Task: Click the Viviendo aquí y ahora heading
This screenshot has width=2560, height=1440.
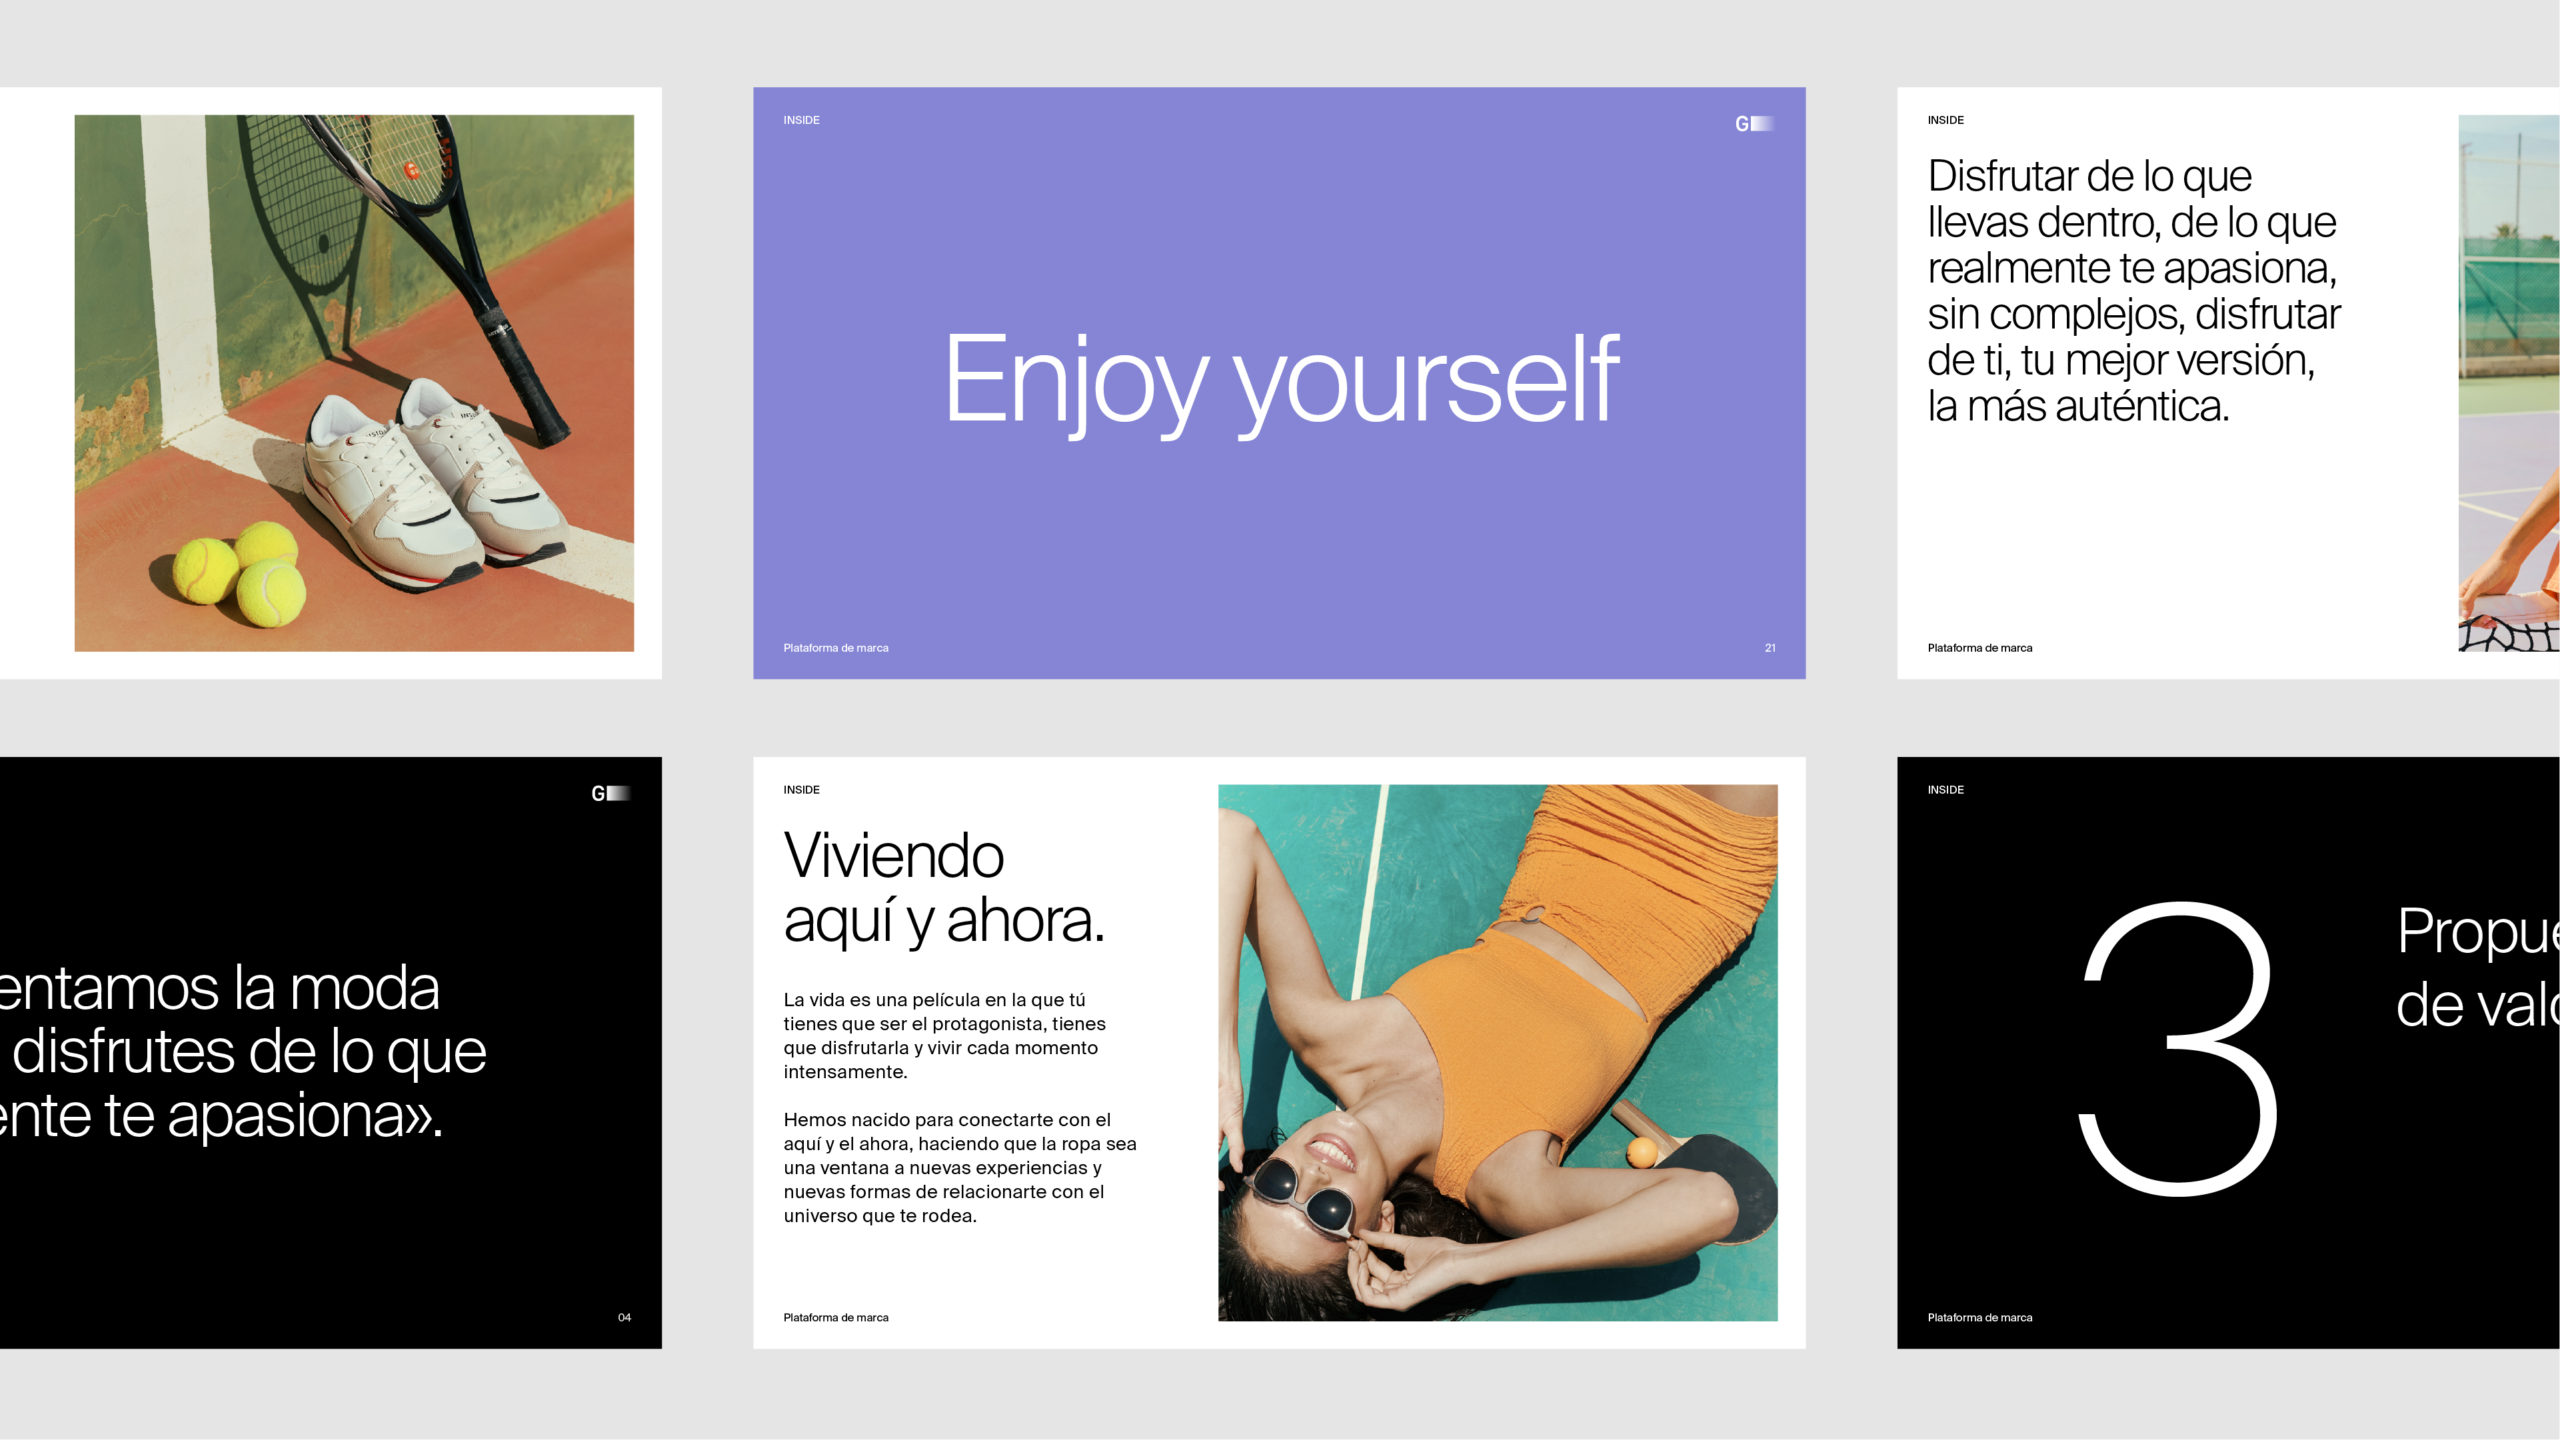Action: [x=943, y=887]
